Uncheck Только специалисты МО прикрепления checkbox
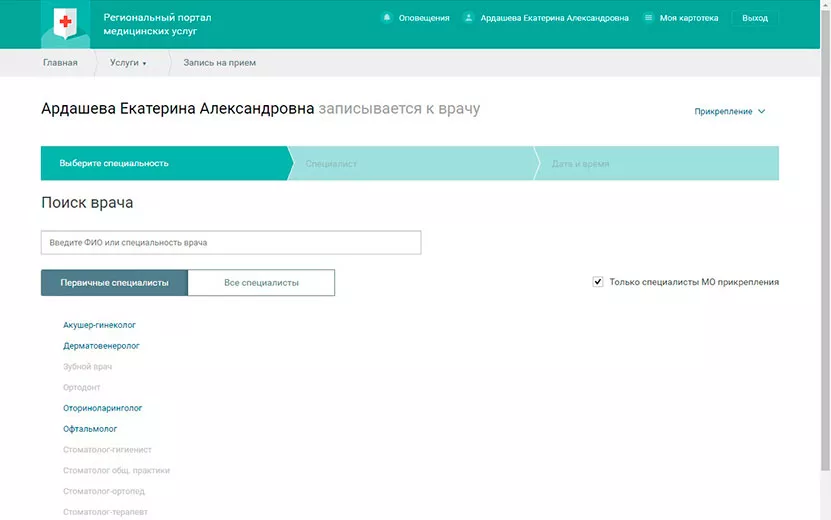This screenshot has height=520, width=831. [598, 282]
